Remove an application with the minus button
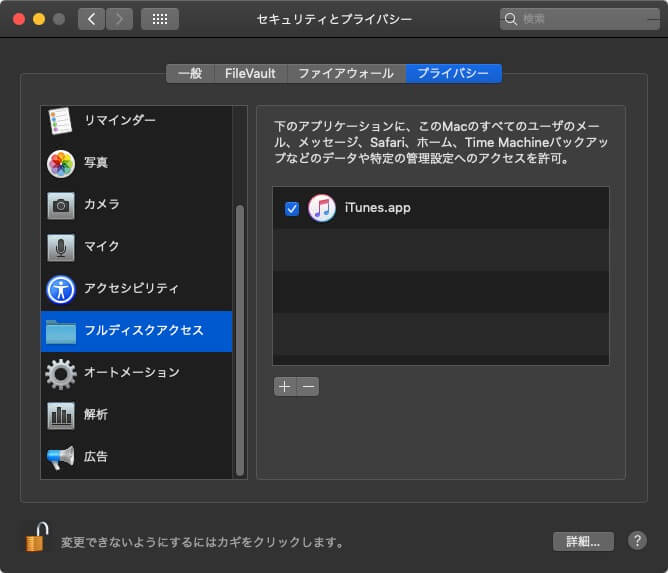Viewport: 668px width, 573px height. (x=308, y=387)
